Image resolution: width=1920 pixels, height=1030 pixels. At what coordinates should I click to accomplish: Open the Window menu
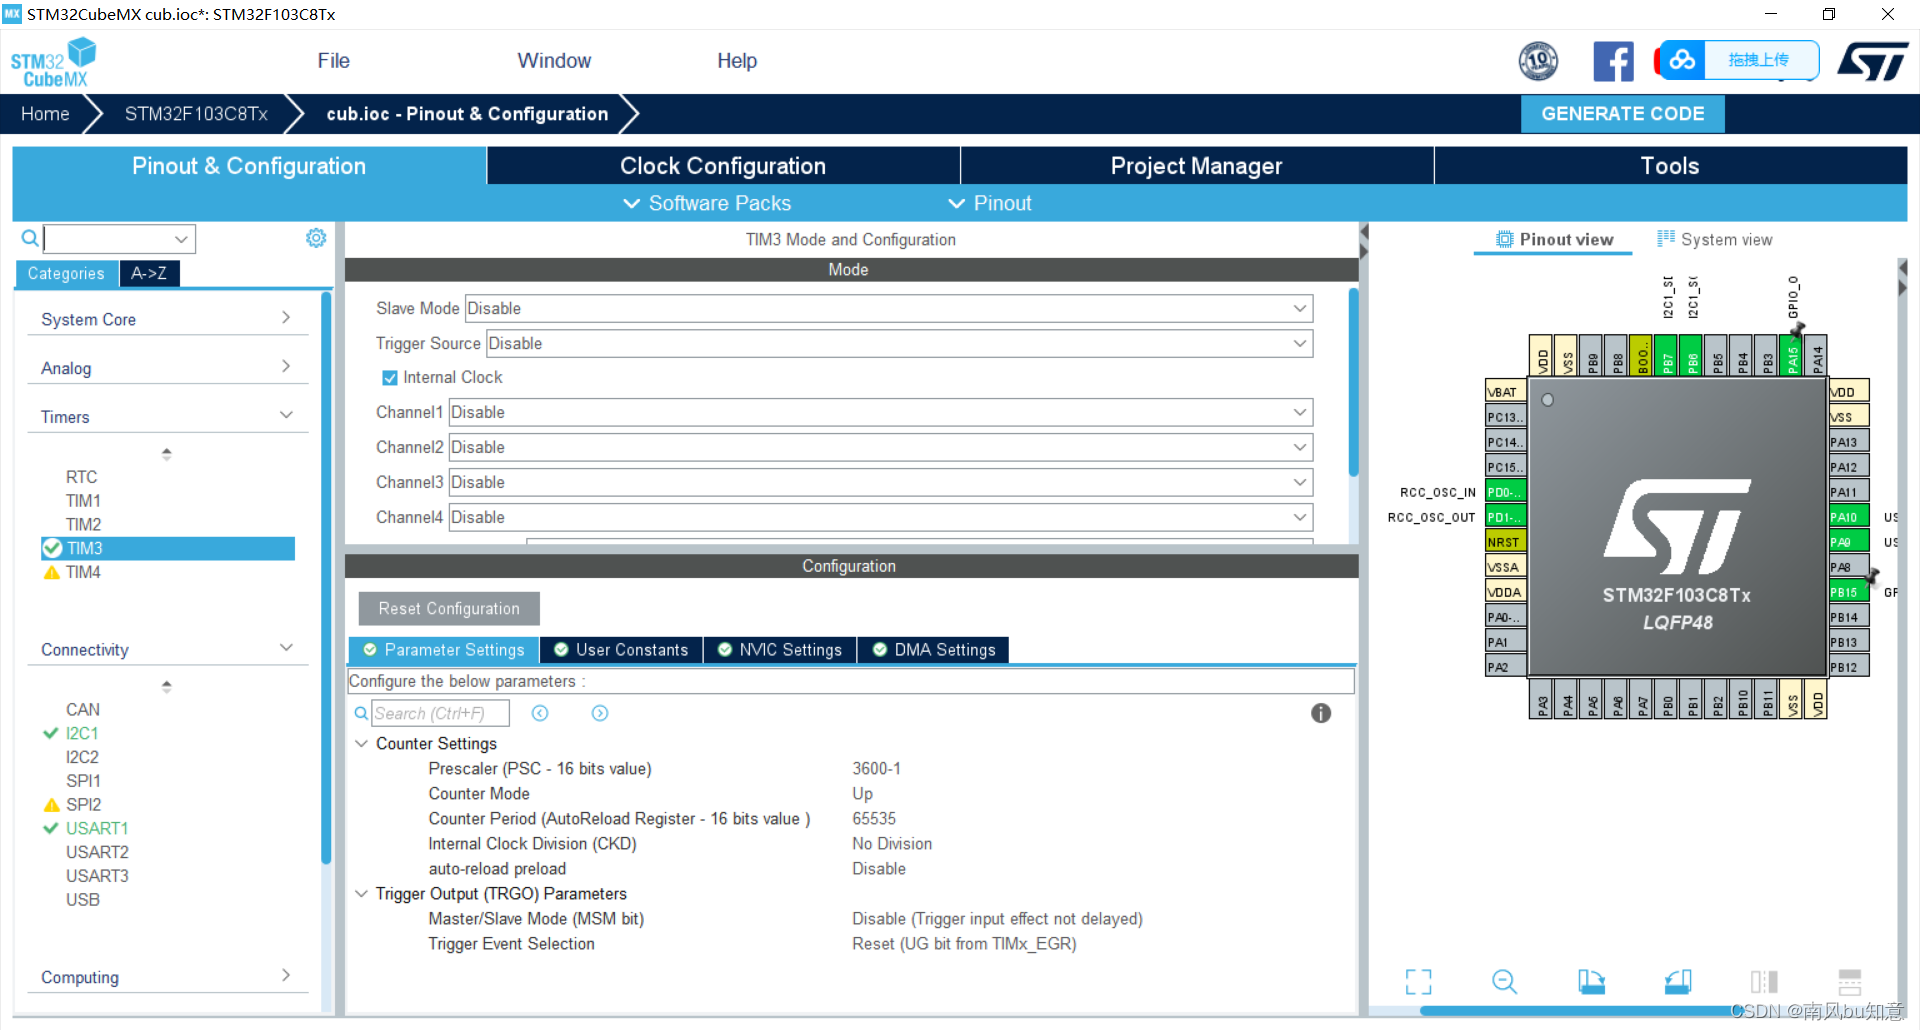tap(554, 61)
